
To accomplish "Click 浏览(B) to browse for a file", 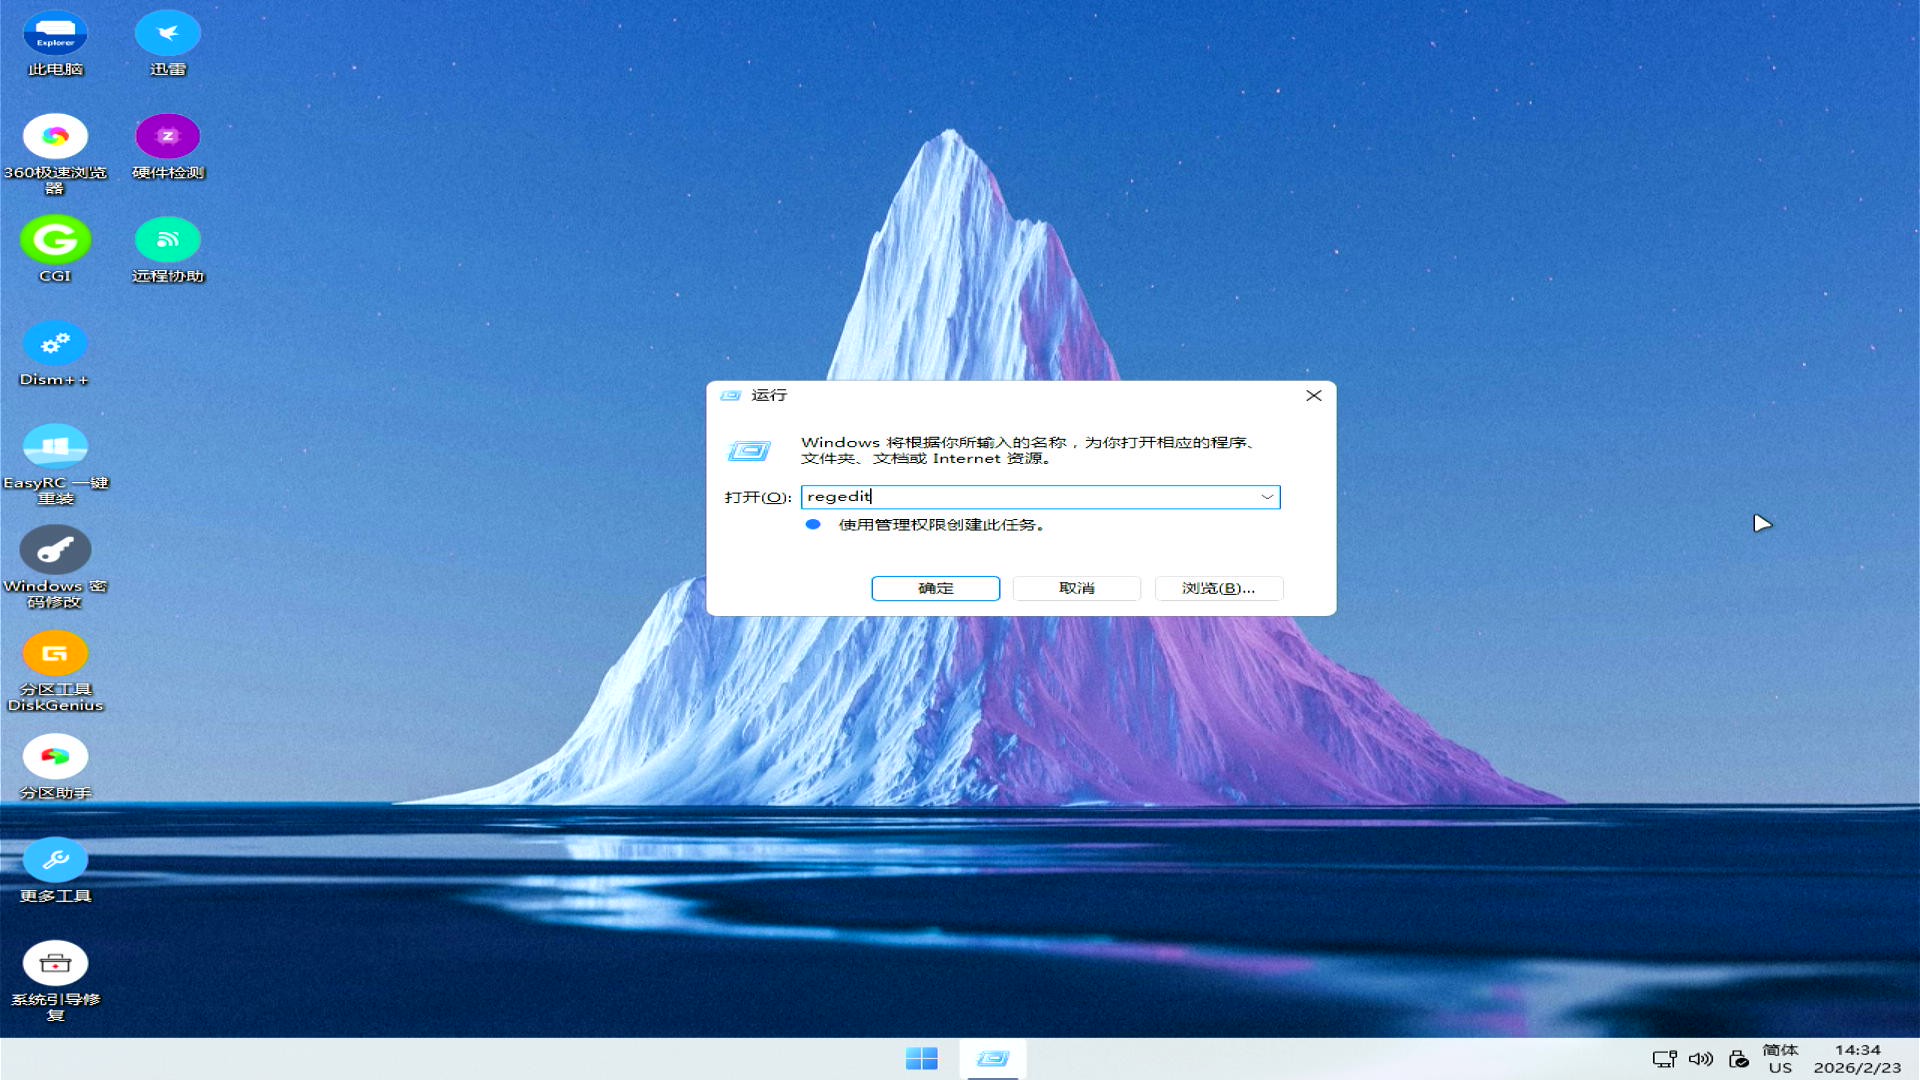I will (x=1218, y=588).
